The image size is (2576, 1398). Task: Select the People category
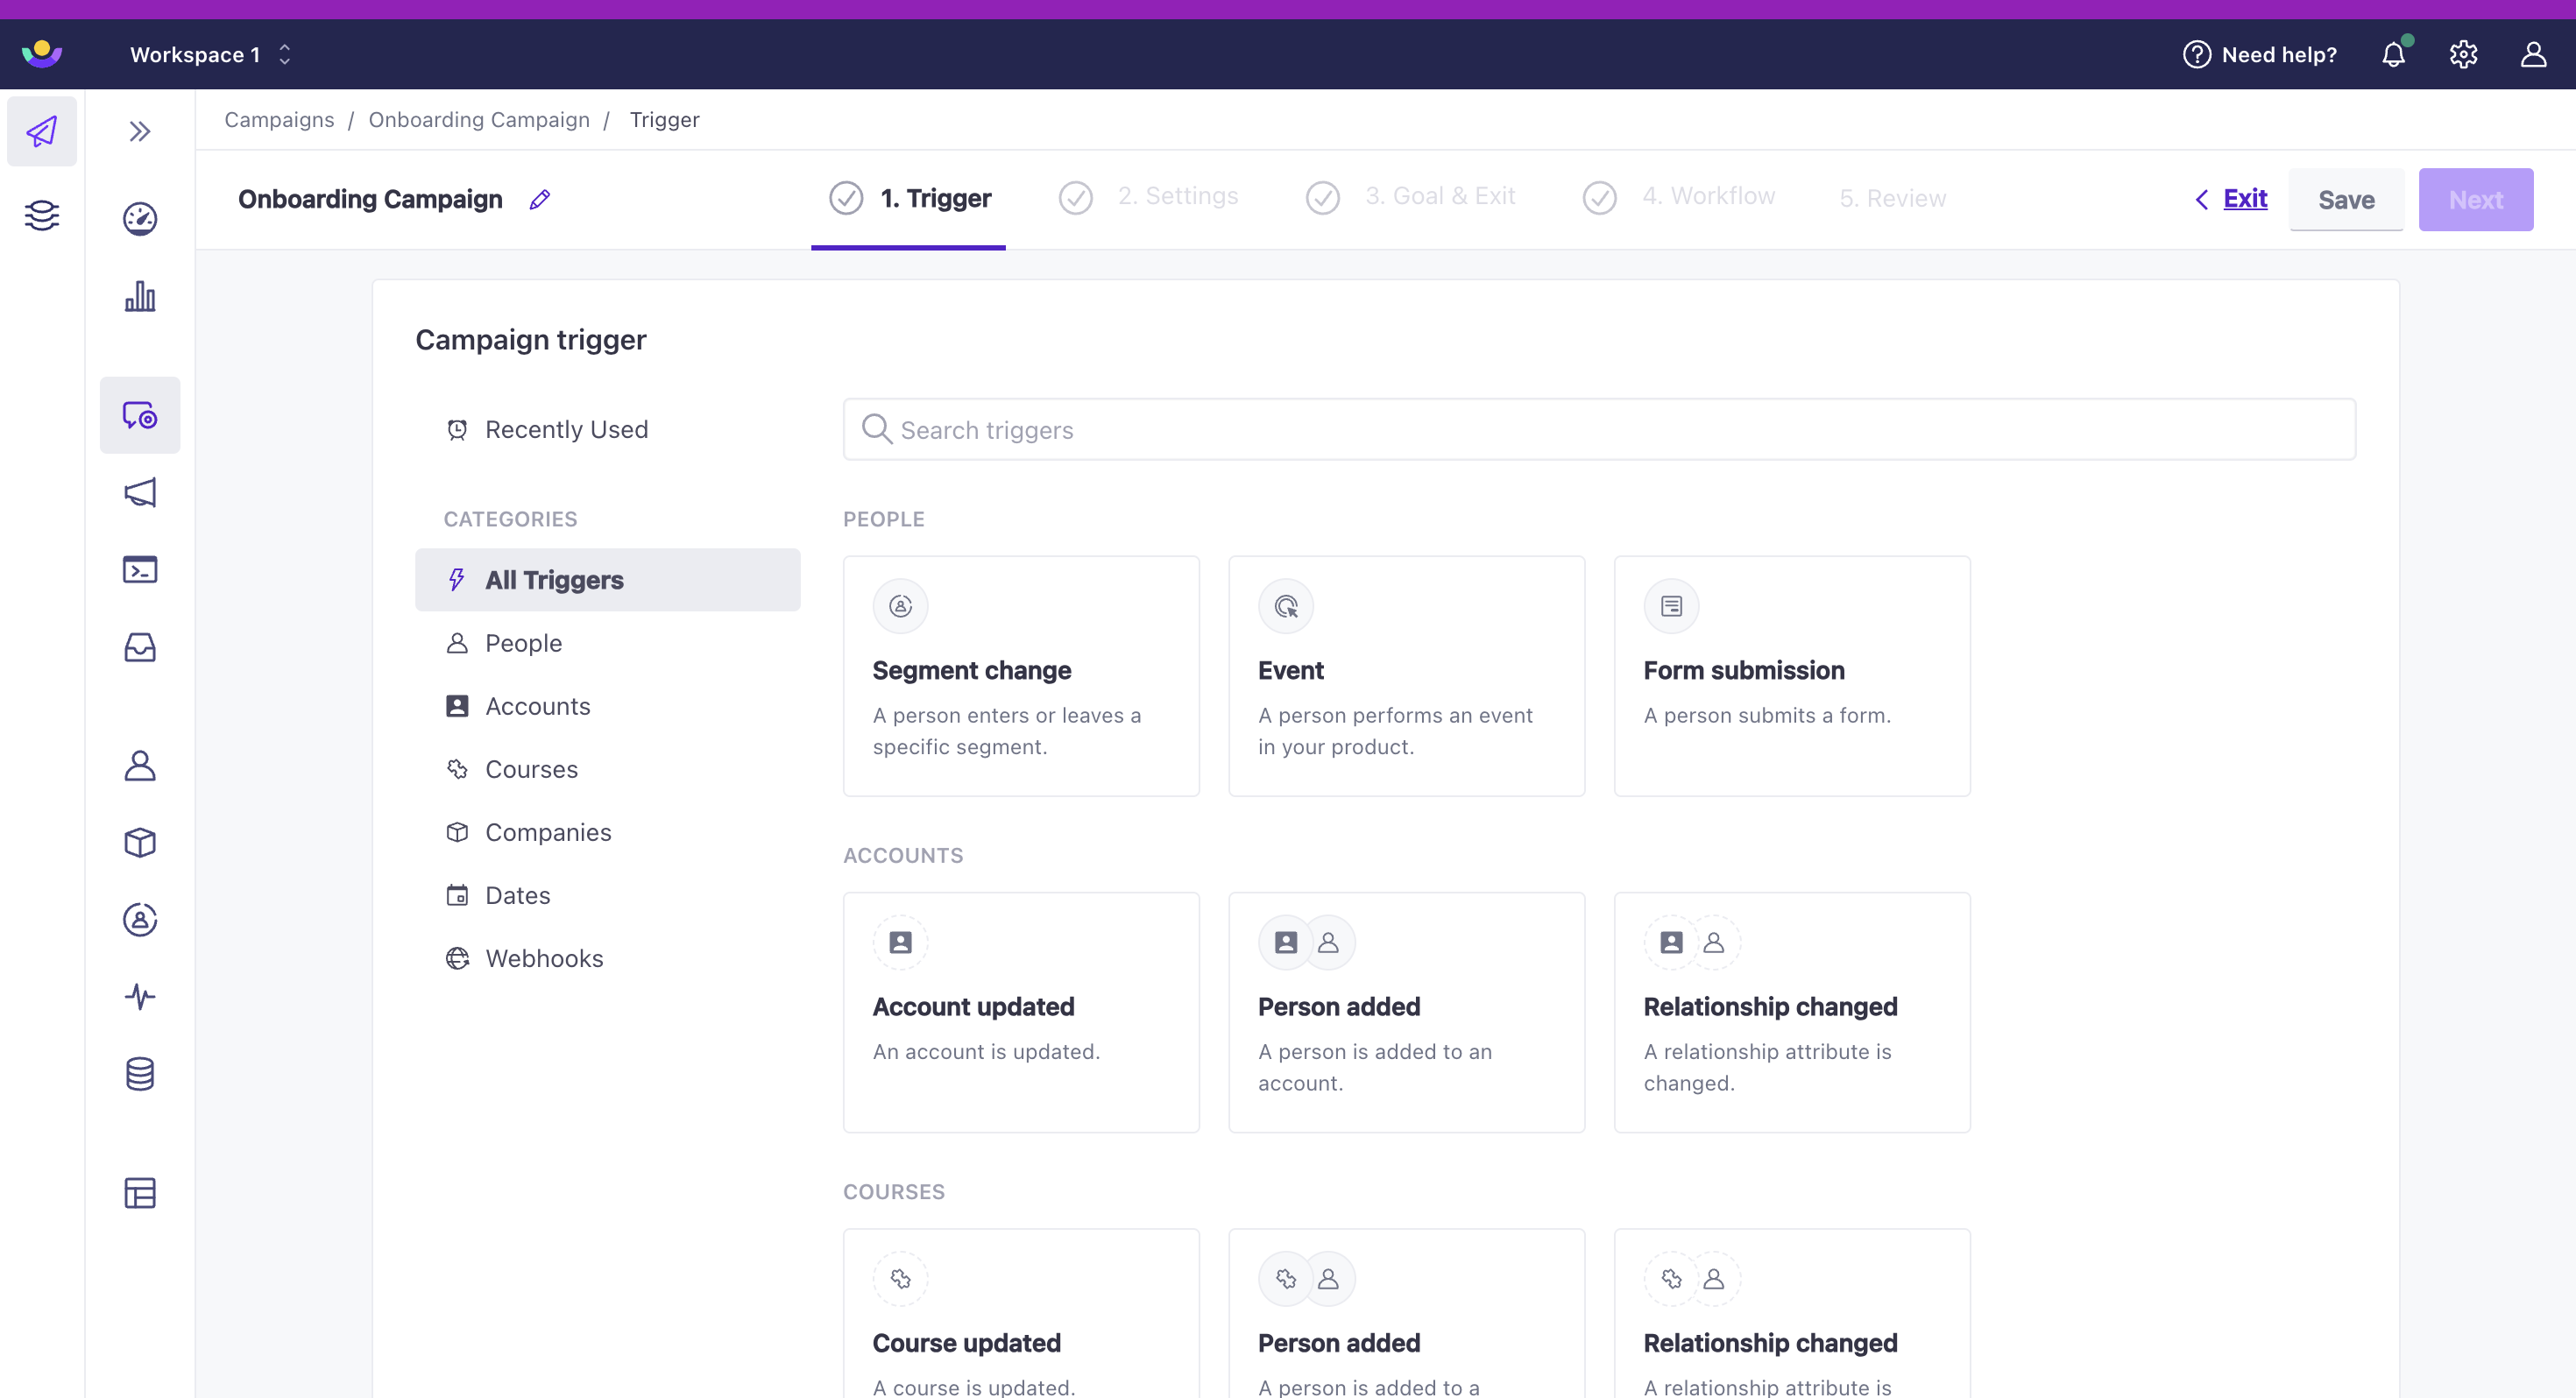coord(608,642)
